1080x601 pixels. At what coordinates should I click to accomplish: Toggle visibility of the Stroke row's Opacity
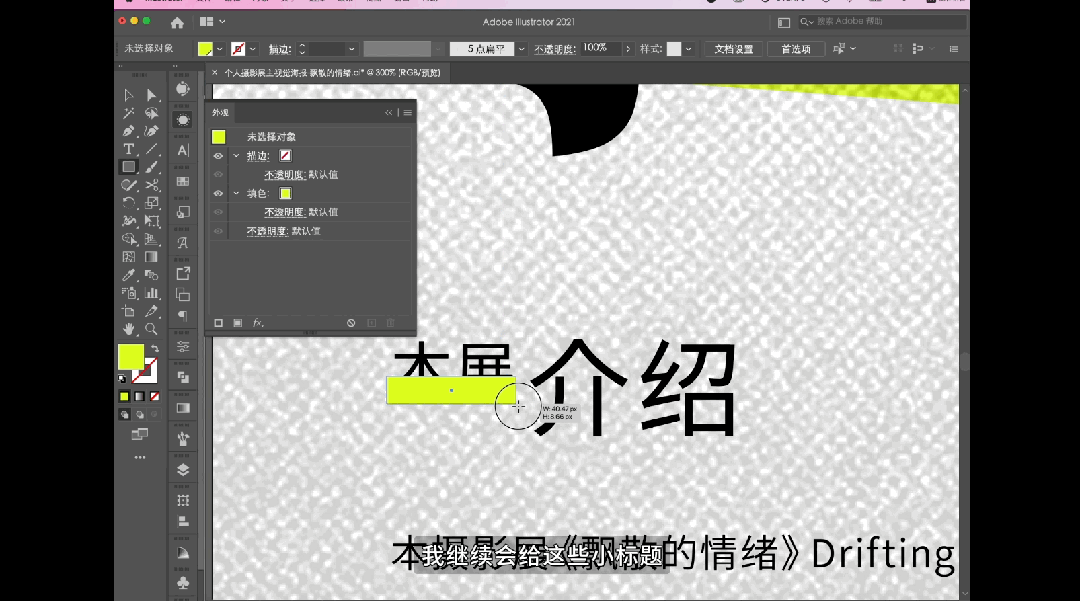coord(218,175)
